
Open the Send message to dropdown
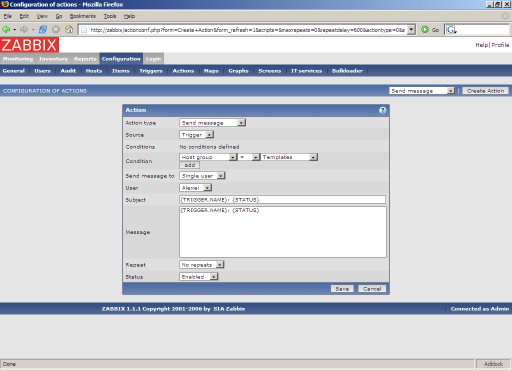(202, 176)
